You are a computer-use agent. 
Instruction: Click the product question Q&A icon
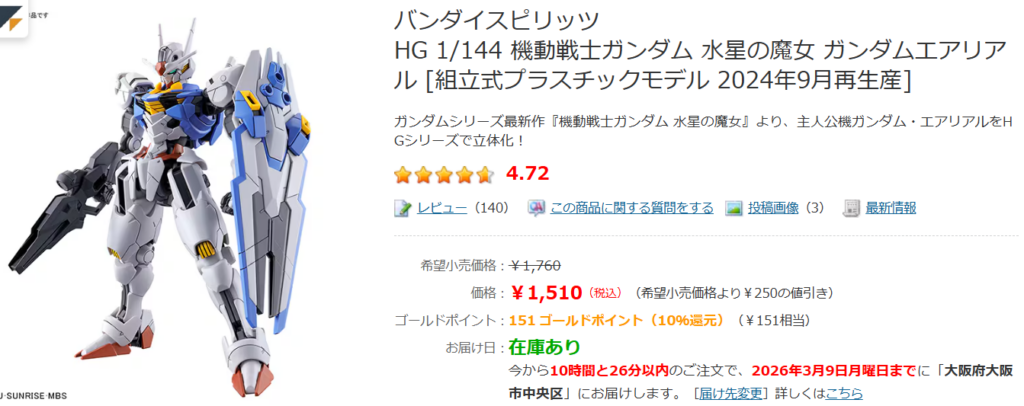(x=536, y=208)
